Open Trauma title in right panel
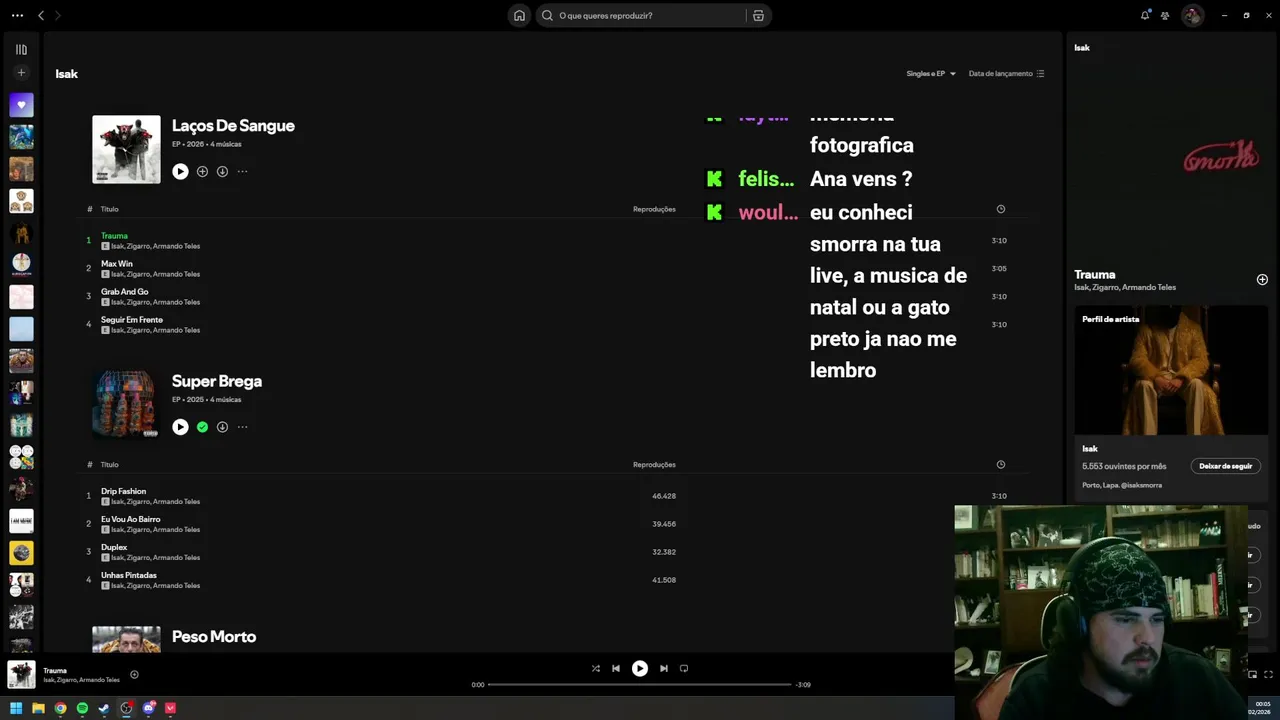Image resolution: width=1280 pixels, height=720 pixels. (x=1095, y=274)
